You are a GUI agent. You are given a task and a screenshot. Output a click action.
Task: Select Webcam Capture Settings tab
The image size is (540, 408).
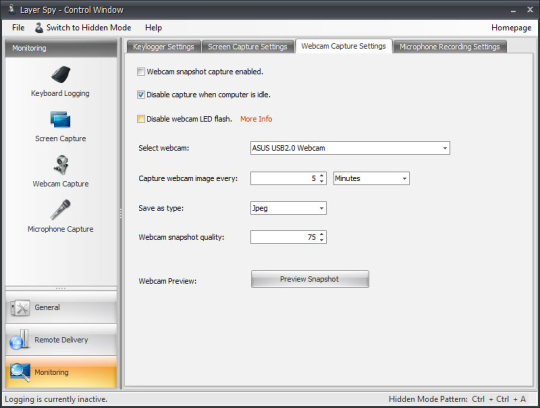[344, 46]
